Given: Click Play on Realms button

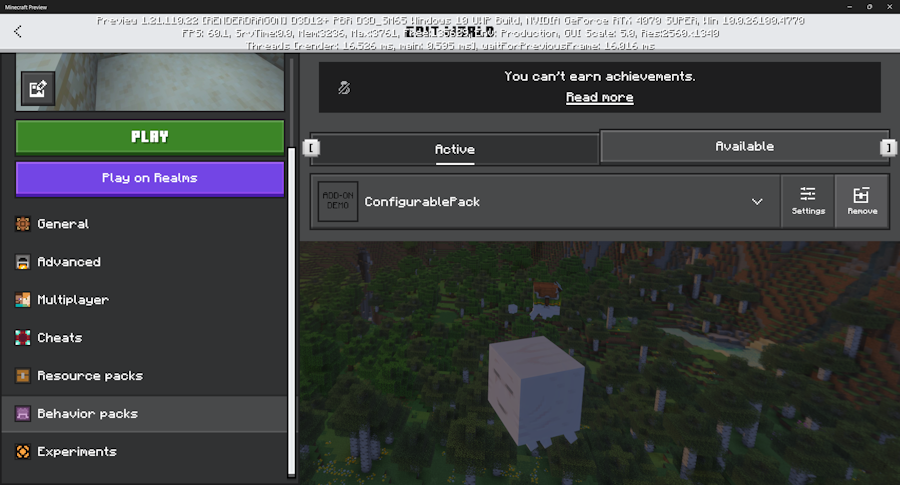Looking at the screenshot, I should (x=150, y=179).
